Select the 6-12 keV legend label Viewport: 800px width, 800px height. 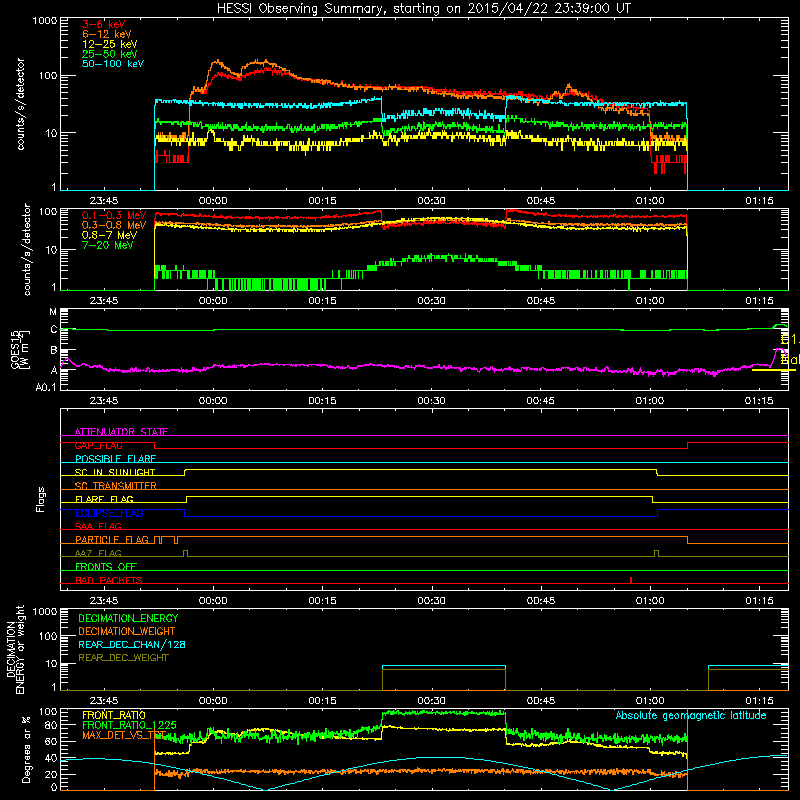[x=107, y=34]
